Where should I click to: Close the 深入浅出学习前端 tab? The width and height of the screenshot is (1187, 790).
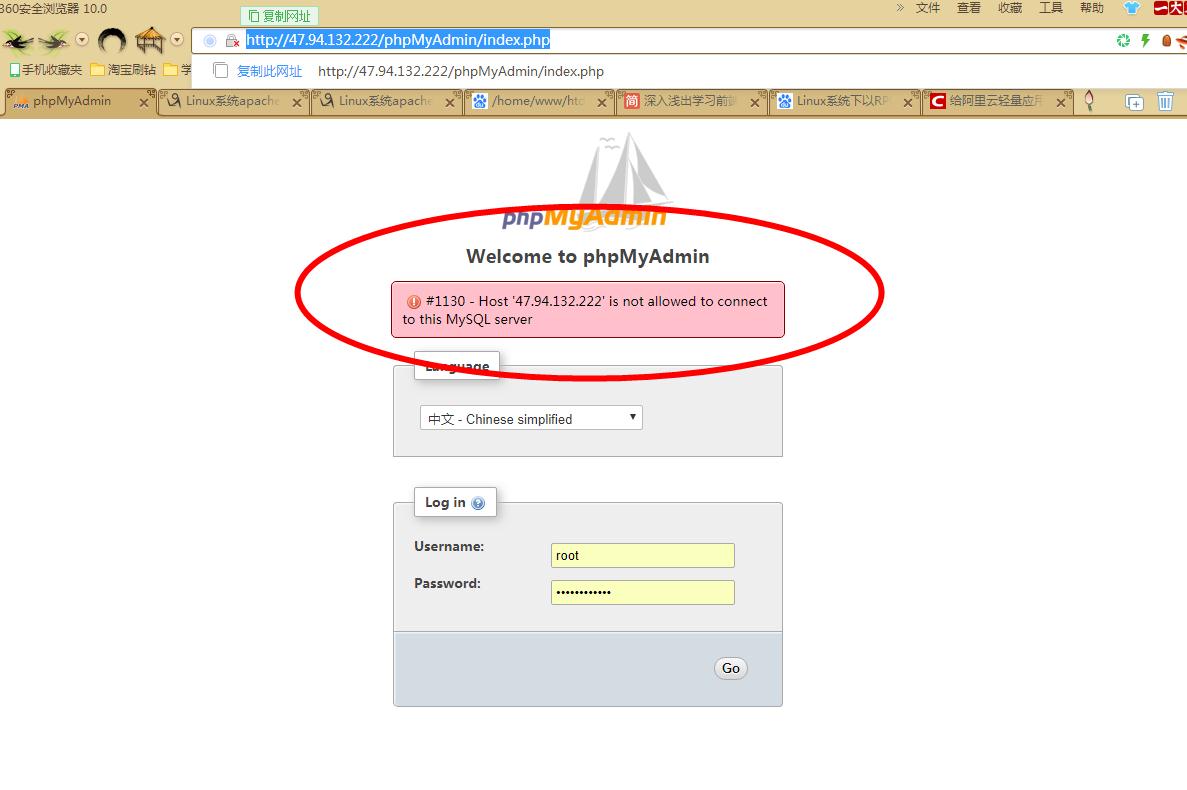coord(755,102)
